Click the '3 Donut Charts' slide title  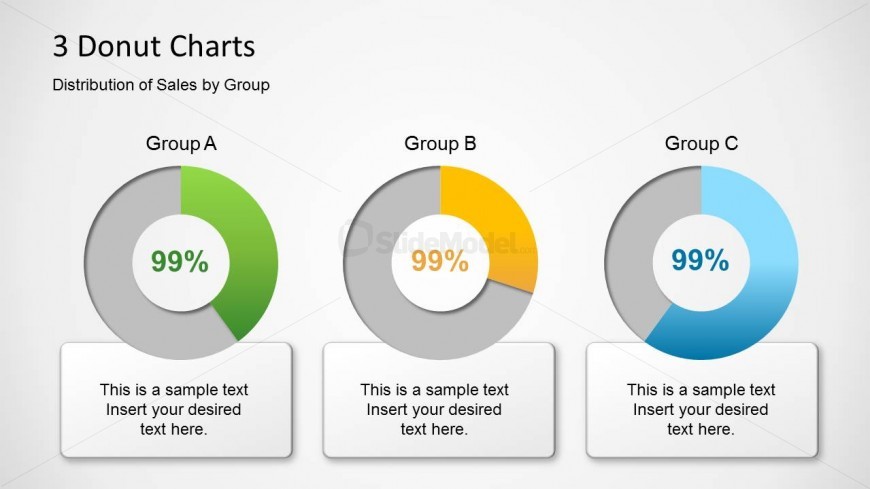(152, 46)
